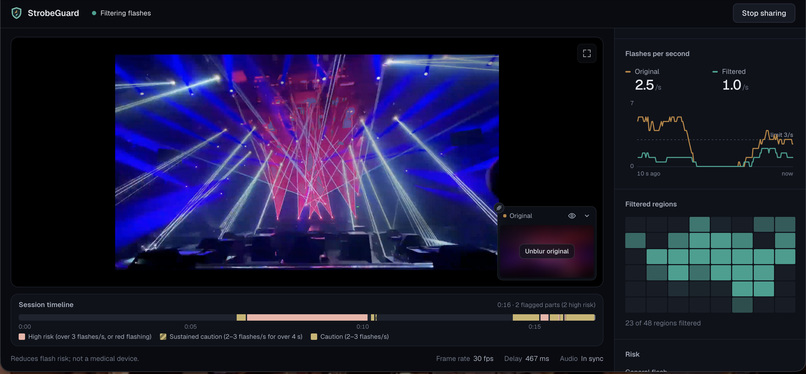Click 'Reduces flash risk; not a medical device' text
Screen dimensions: 806x374
[75, 359]
